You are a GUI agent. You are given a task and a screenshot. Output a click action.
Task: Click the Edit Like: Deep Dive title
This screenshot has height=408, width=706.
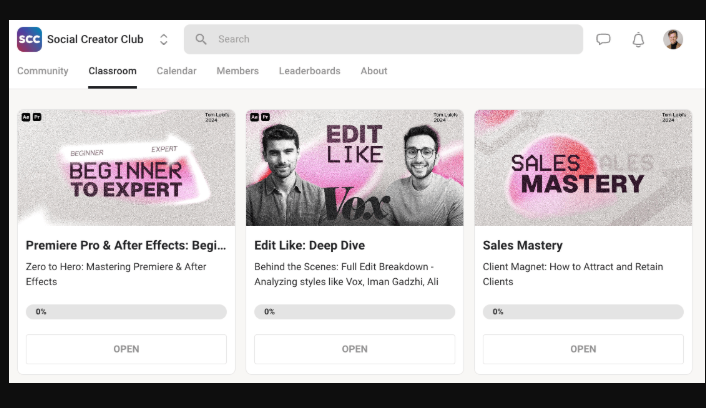pos(309,245)
